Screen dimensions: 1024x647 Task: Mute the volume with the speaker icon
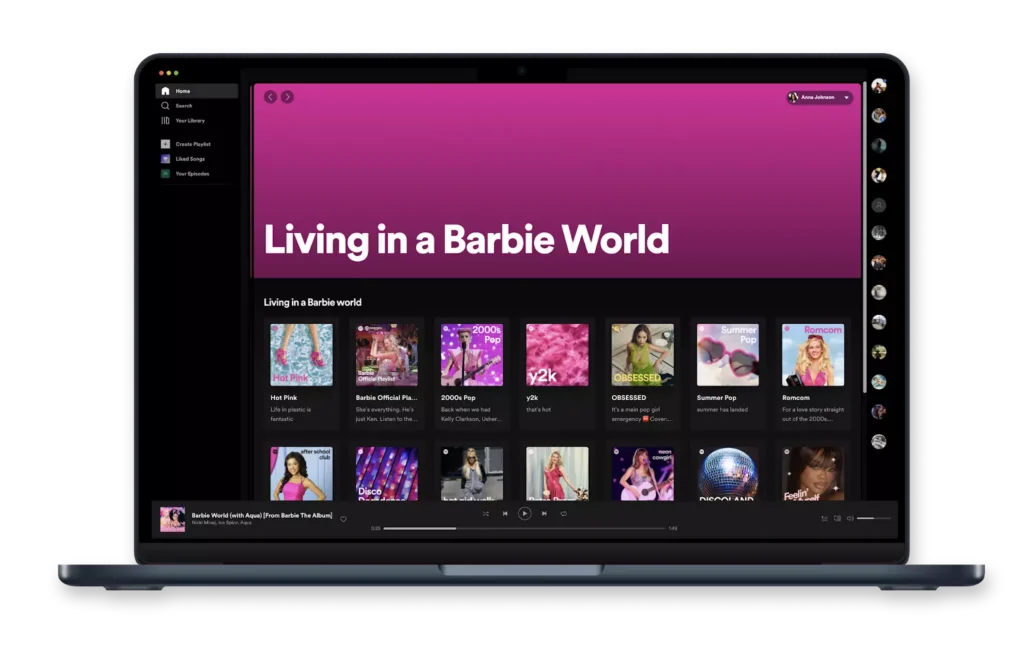click(x=849, y=518)
